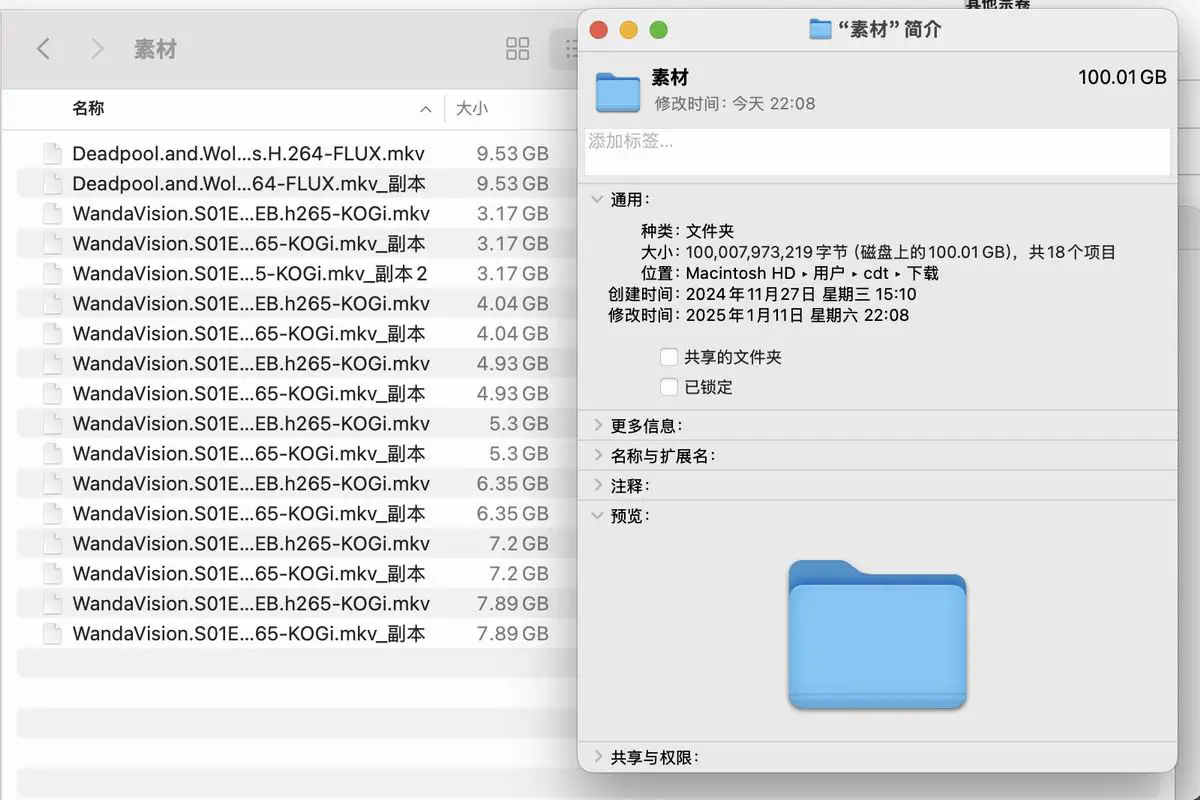Click file icon of 6.35 GB EB.h265-KOGi.mkv
This screenshot has height=800, width=1200.
point(52,484)
